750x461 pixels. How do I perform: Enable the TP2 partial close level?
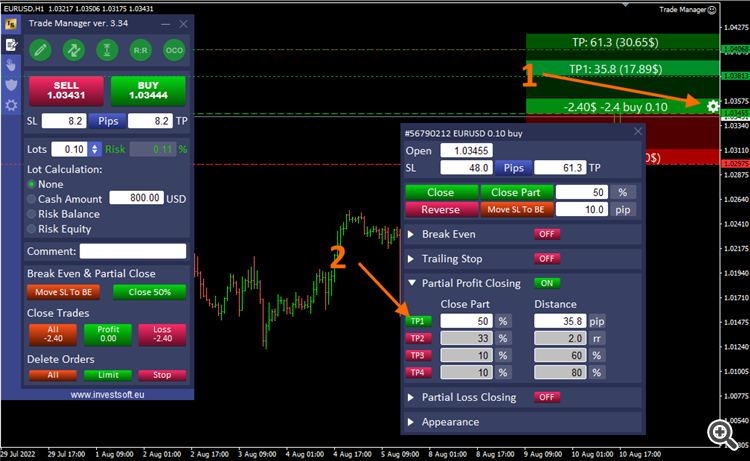418,338
